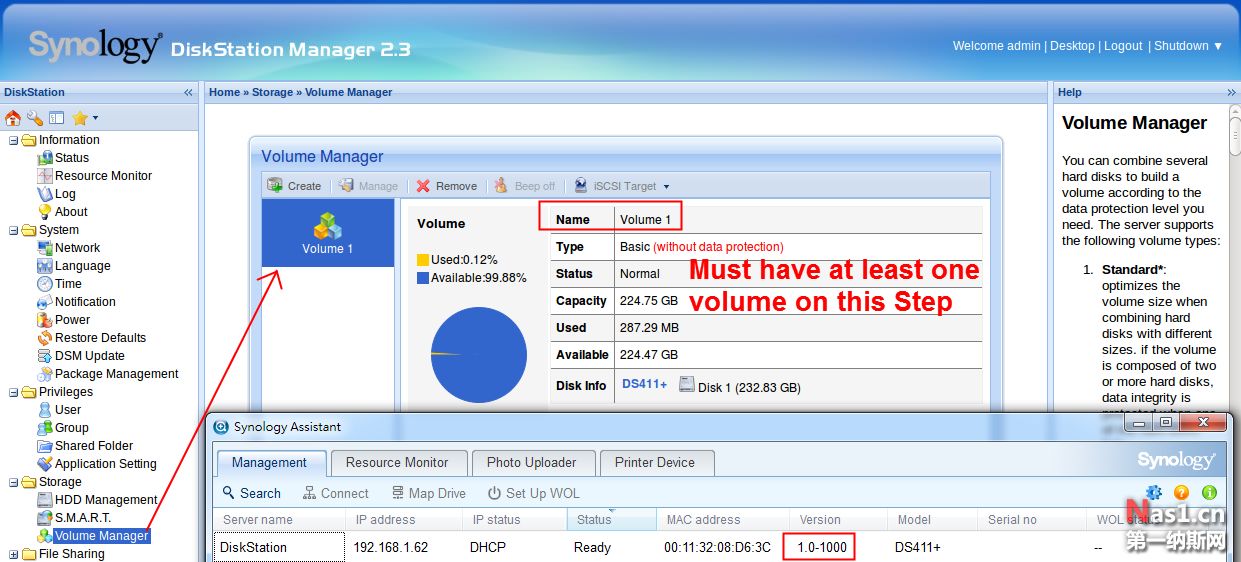1241x562 pixels.
Task: Click Manage in Volume Manager toolbar
Action: click(369, 186)
